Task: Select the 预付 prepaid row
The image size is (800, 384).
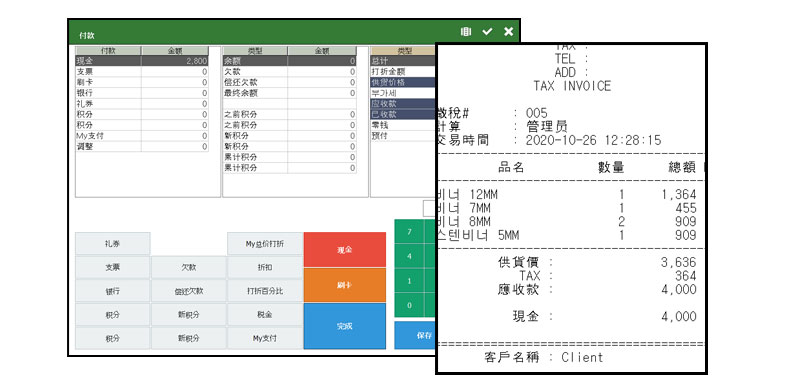Action: click(x=403, y=136)
